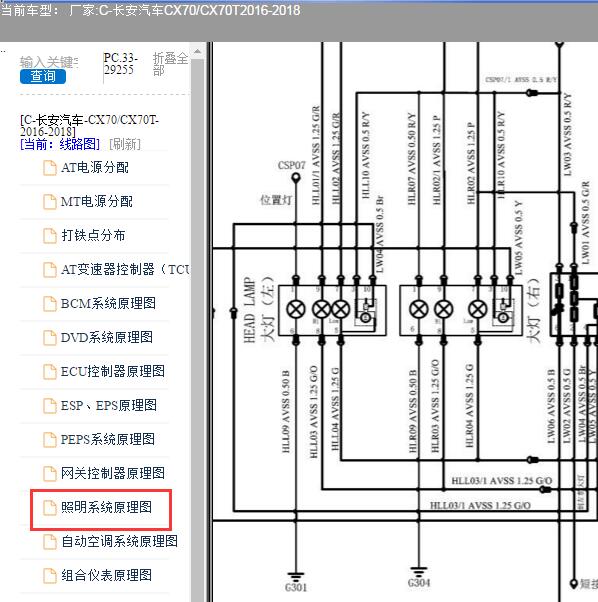Image resolution: width=598 pixels, height=602 pixels.
Task: Click the PC.33-29255 label
Action: click(121, 64)
